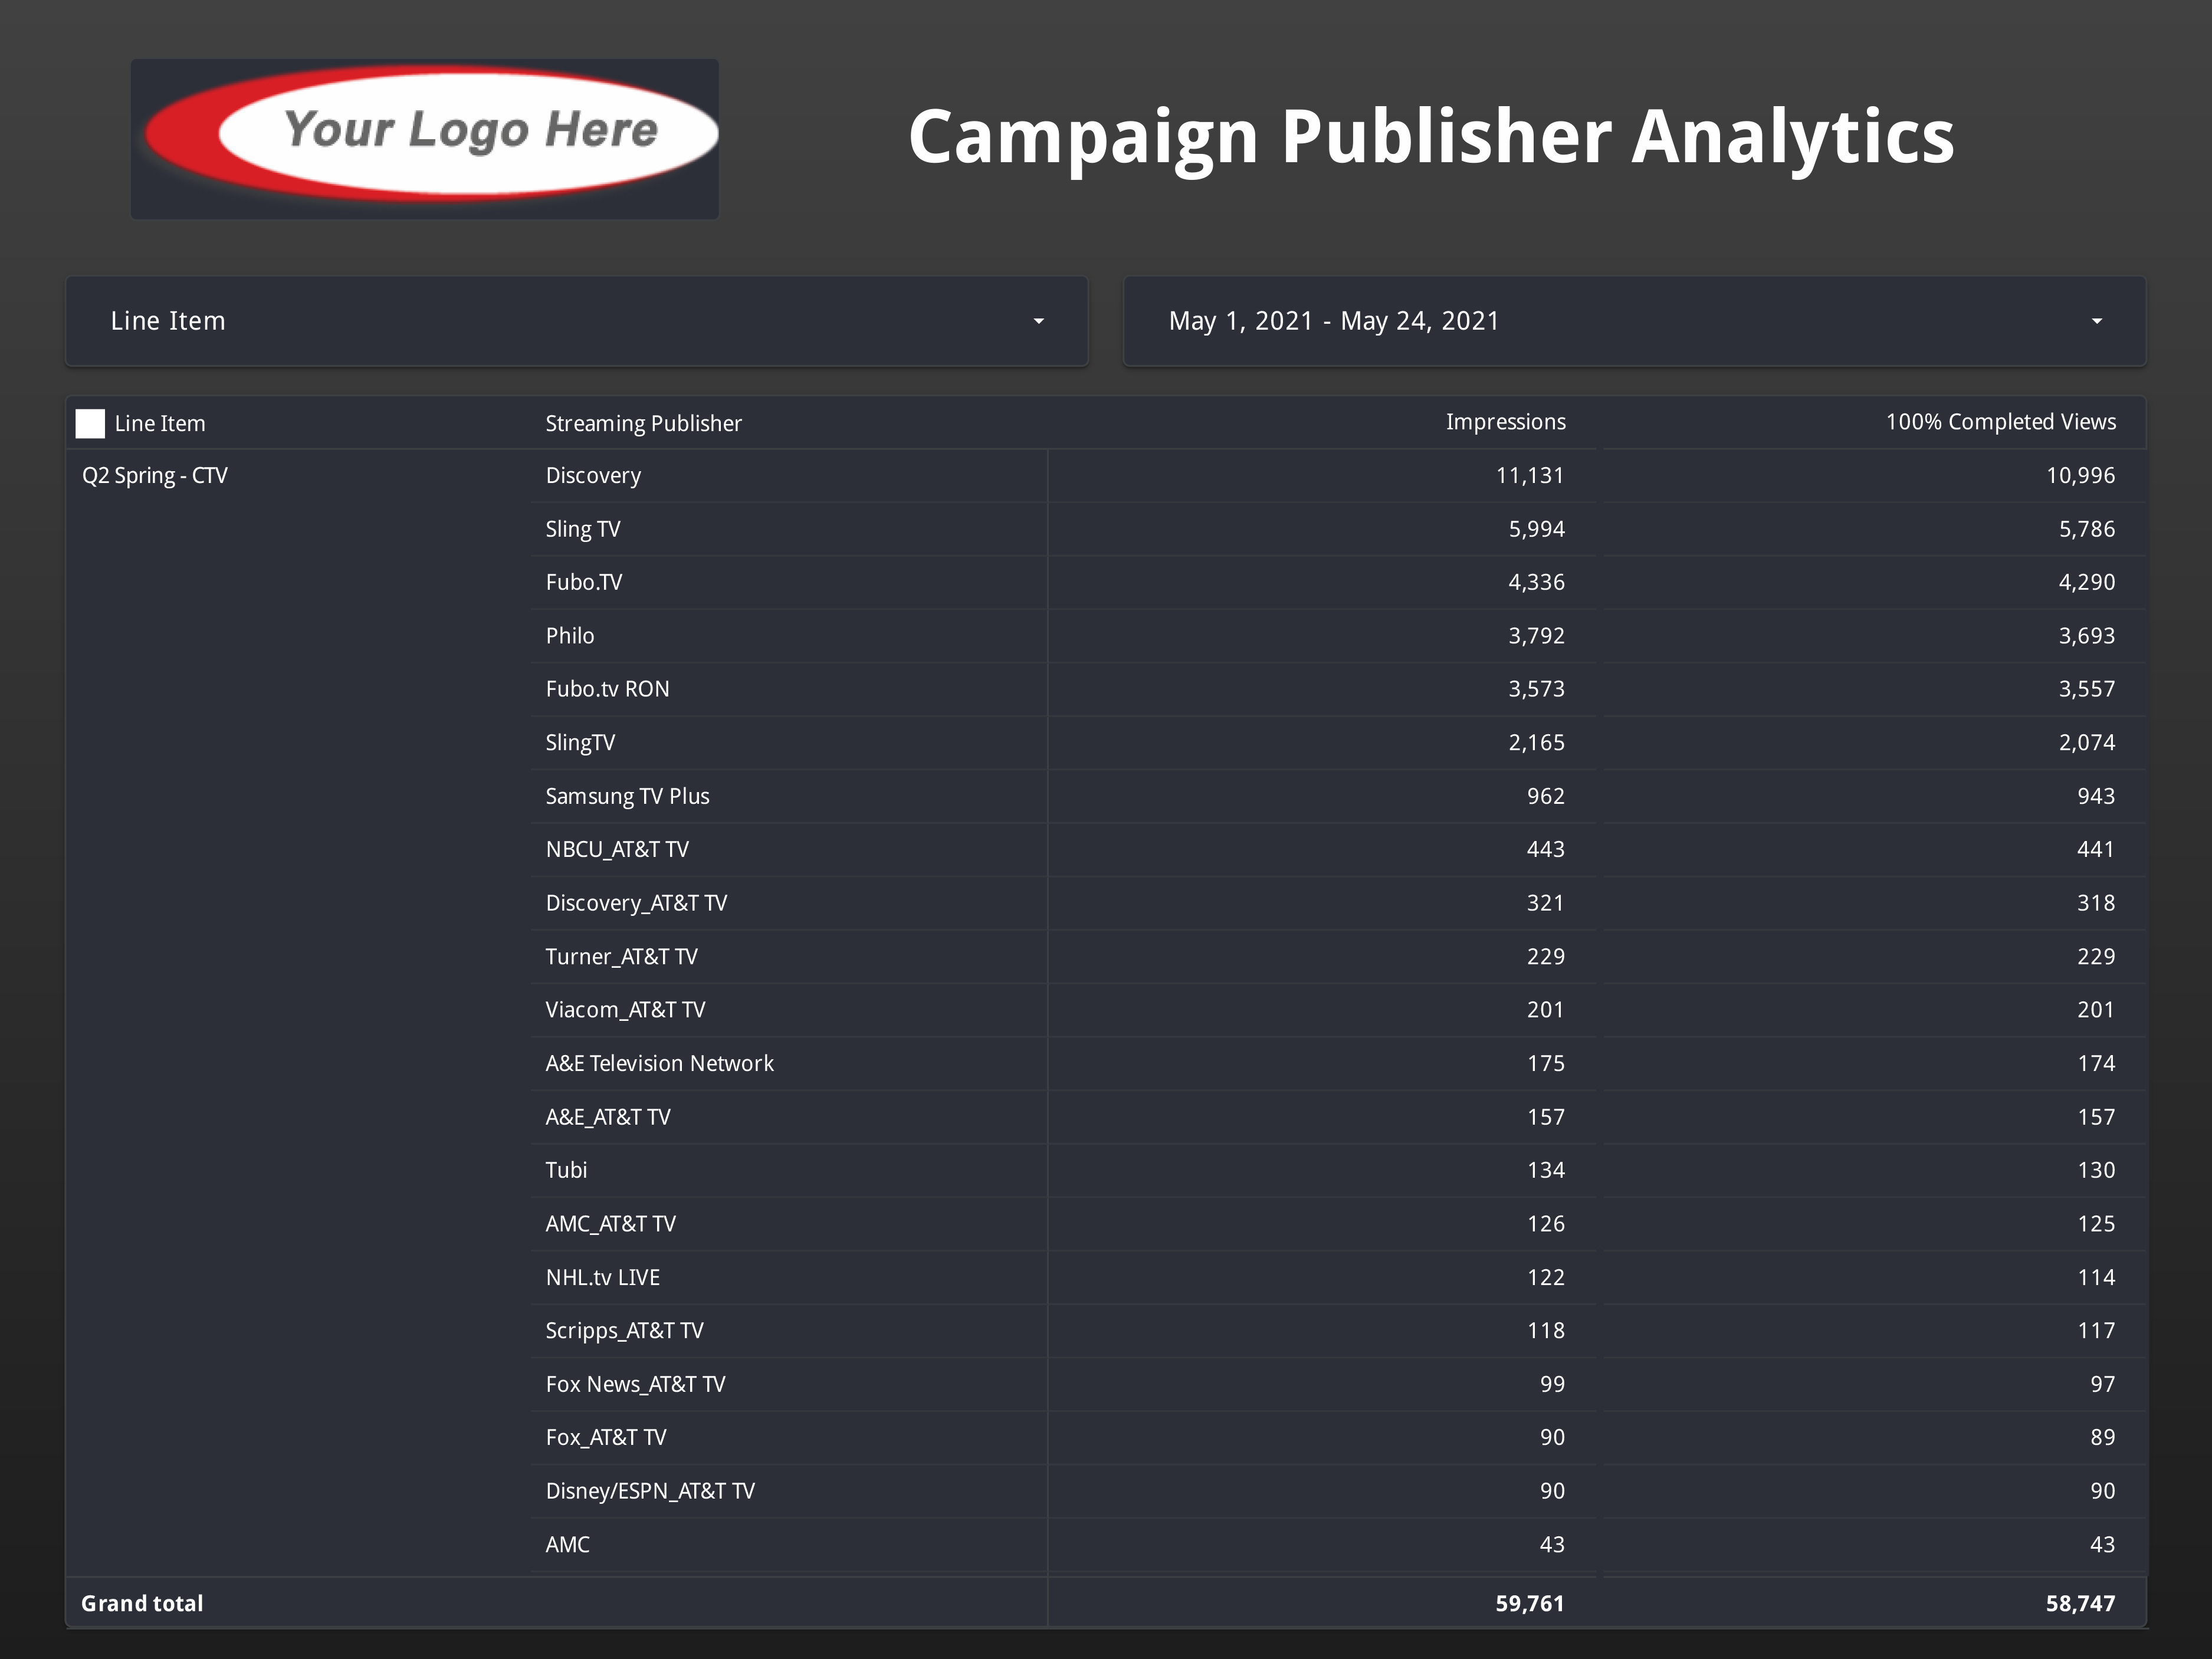Sort by Impressions column header
This screenshot has height=1659, width=2212.
pyautogui.click(x=1505, y=422)
